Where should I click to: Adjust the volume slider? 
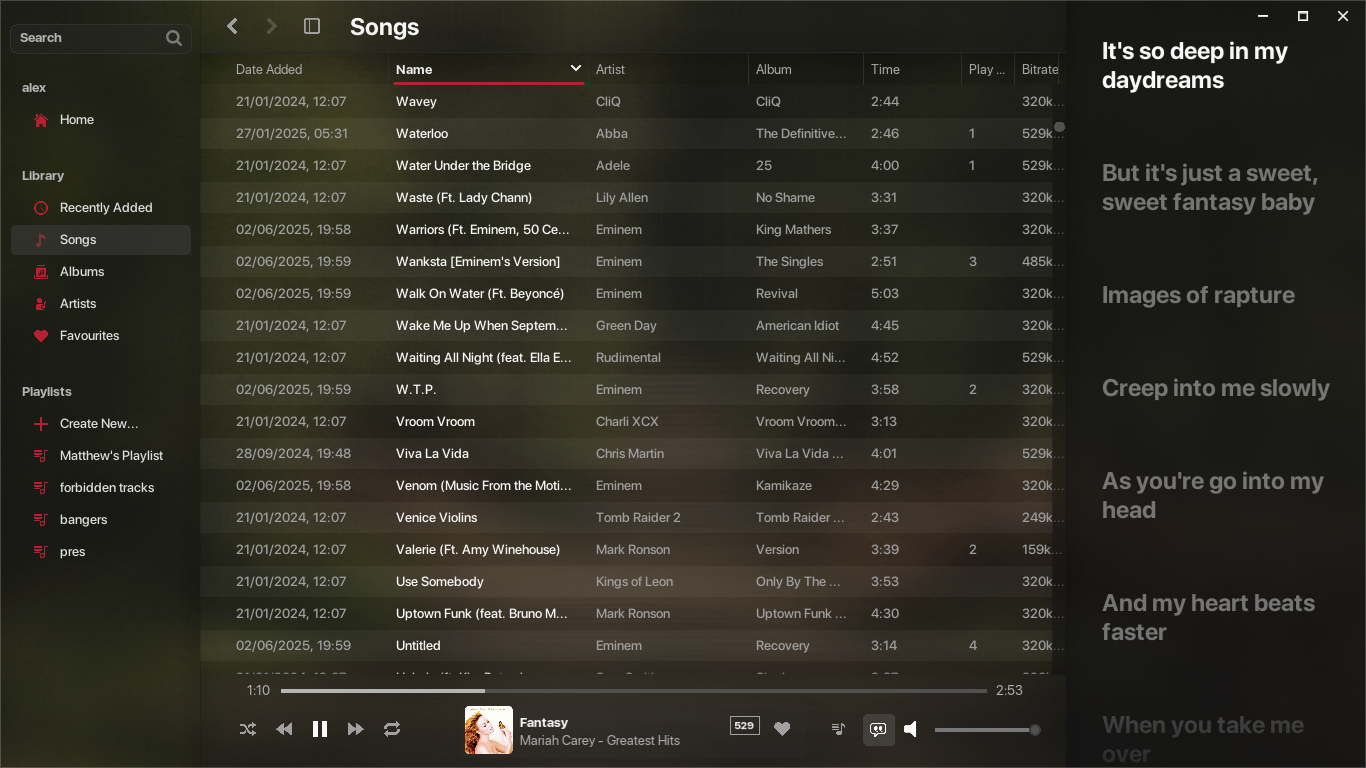pos(987,730)
